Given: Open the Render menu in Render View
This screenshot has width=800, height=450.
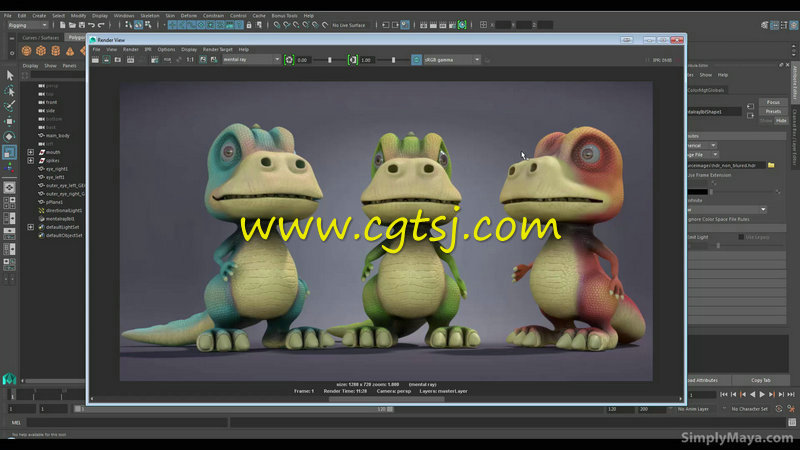Looking at the screenshot, I should (x=131, y=49).
